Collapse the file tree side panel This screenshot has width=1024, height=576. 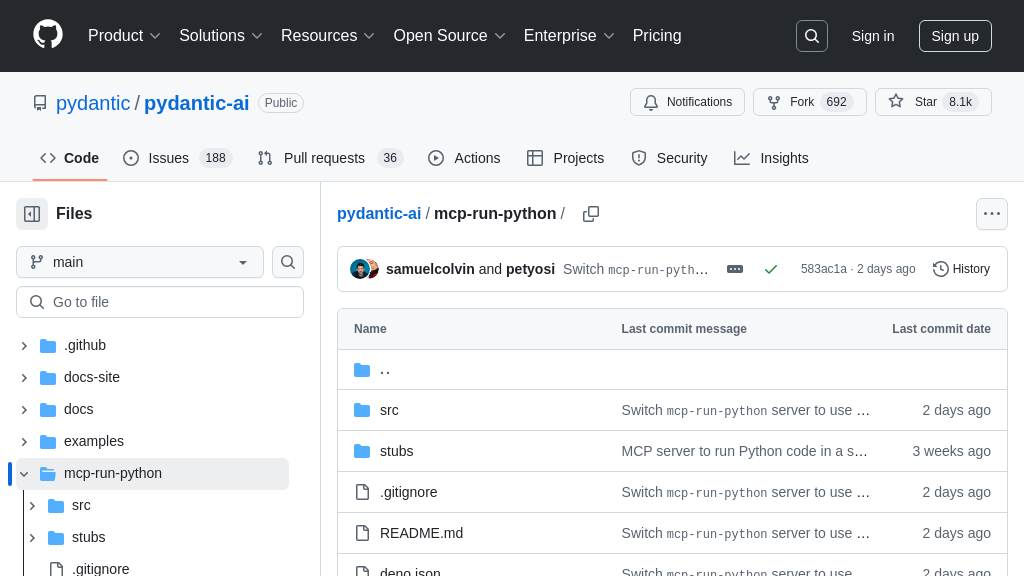pyautogui.click(x=32, y=214)
